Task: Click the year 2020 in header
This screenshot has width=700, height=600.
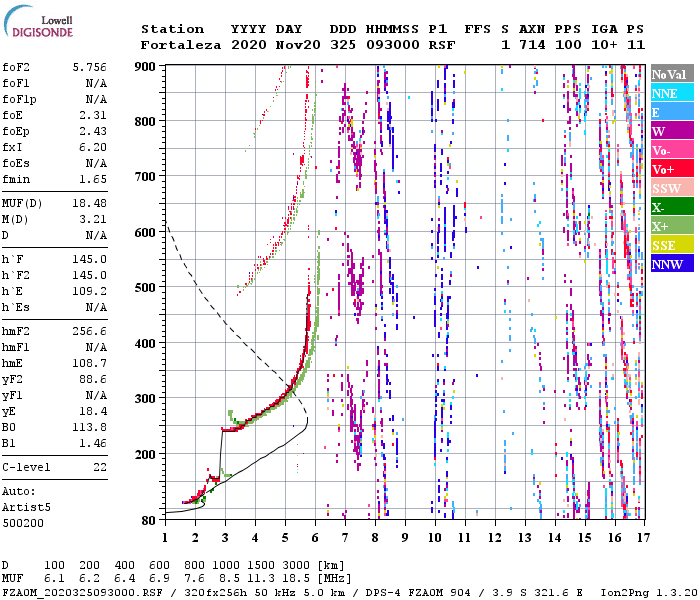Action: pos(249,45)
